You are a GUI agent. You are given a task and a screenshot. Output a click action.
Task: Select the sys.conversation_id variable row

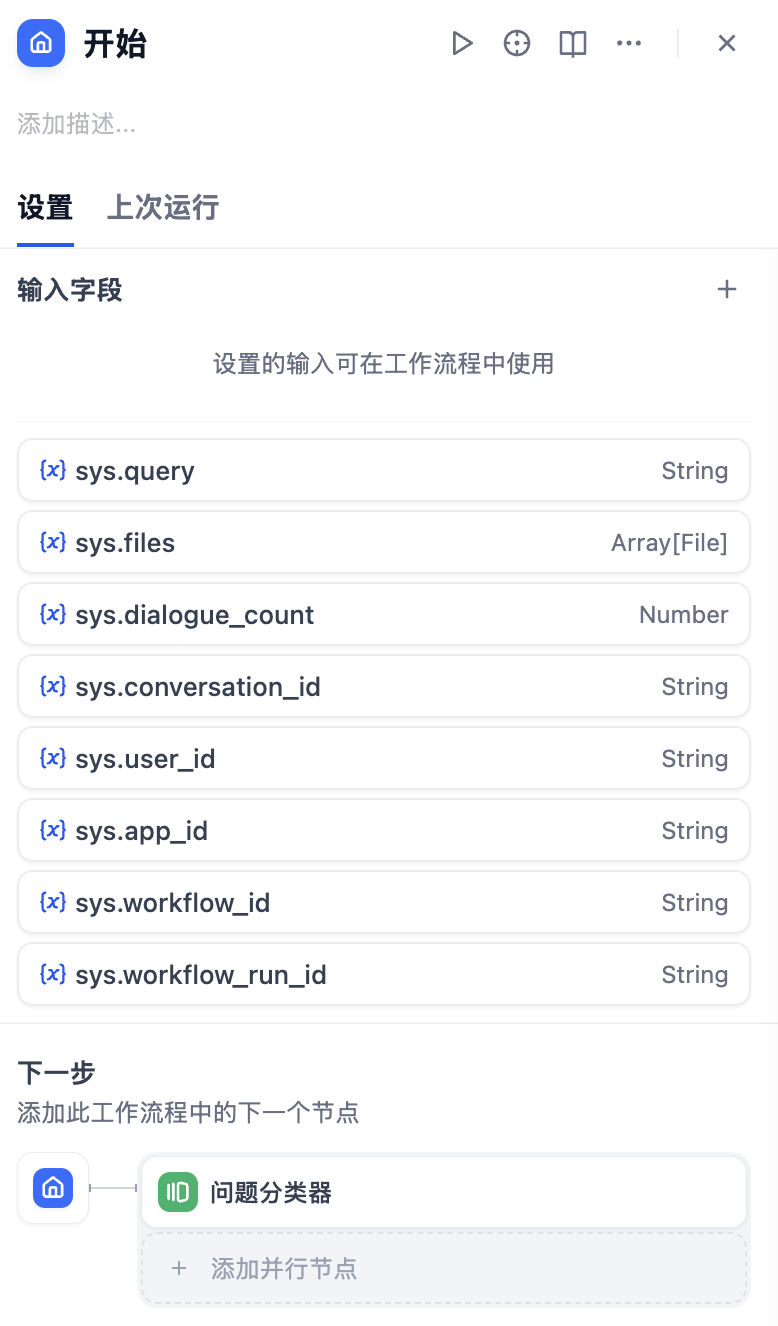click(384, 687)
